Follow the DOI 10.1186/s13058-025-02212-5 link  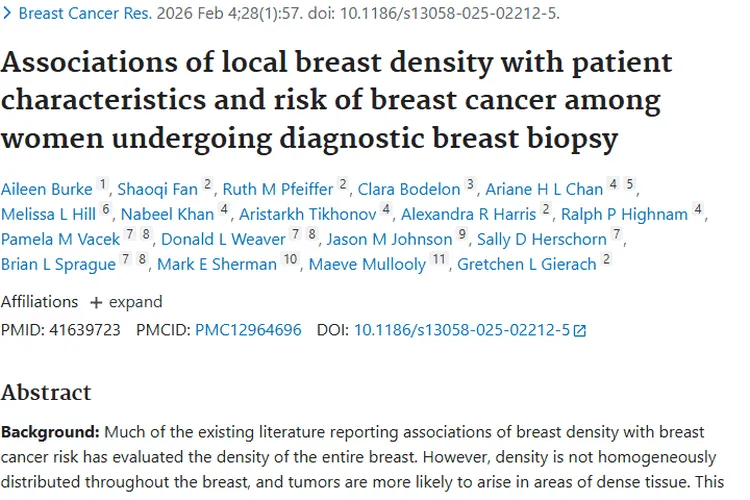[461, 330]
